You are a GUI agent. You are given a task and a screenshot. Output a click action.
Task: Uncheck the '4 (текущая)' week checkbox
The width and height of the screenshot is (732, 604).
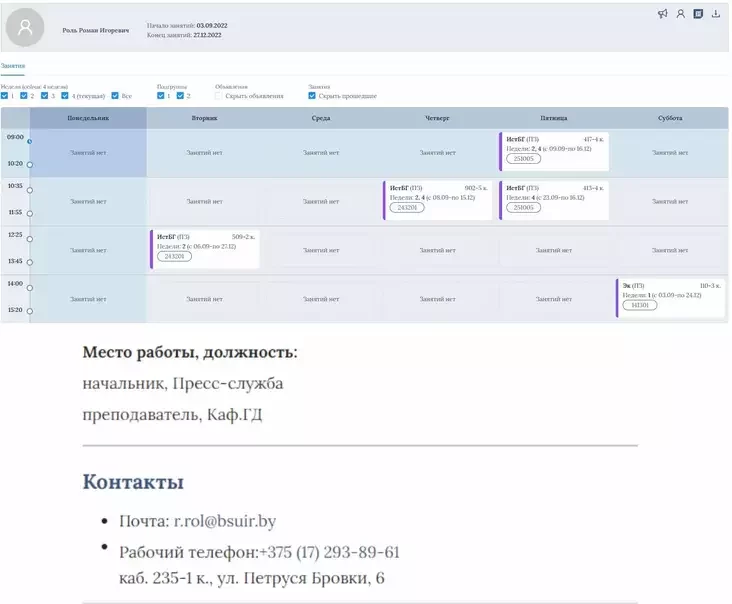(65, 96)
